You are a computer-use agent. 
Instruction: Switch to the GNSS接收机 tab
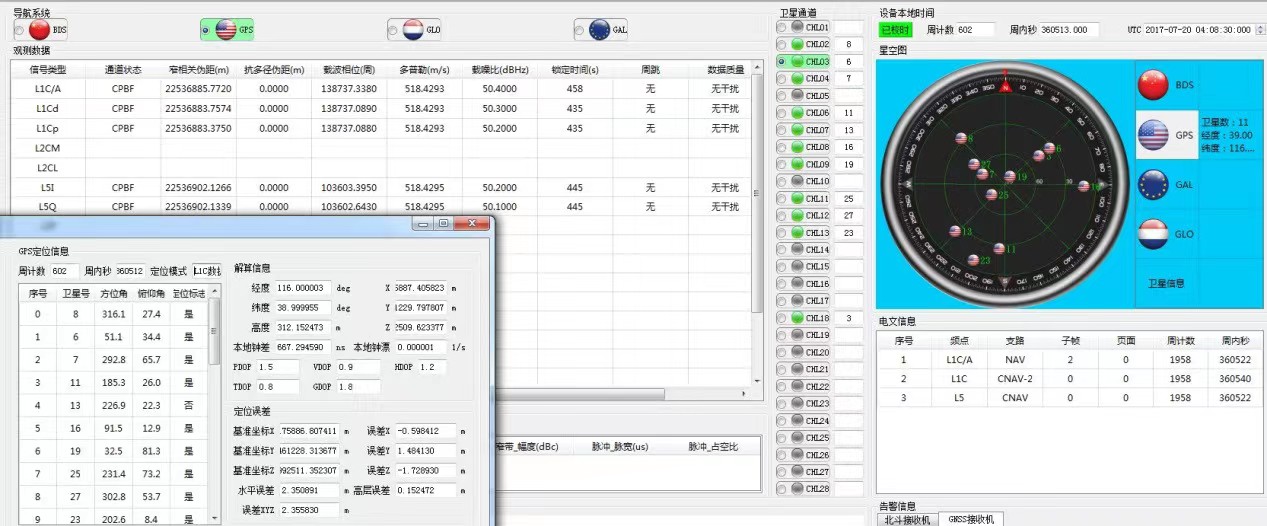pos(970,519)
